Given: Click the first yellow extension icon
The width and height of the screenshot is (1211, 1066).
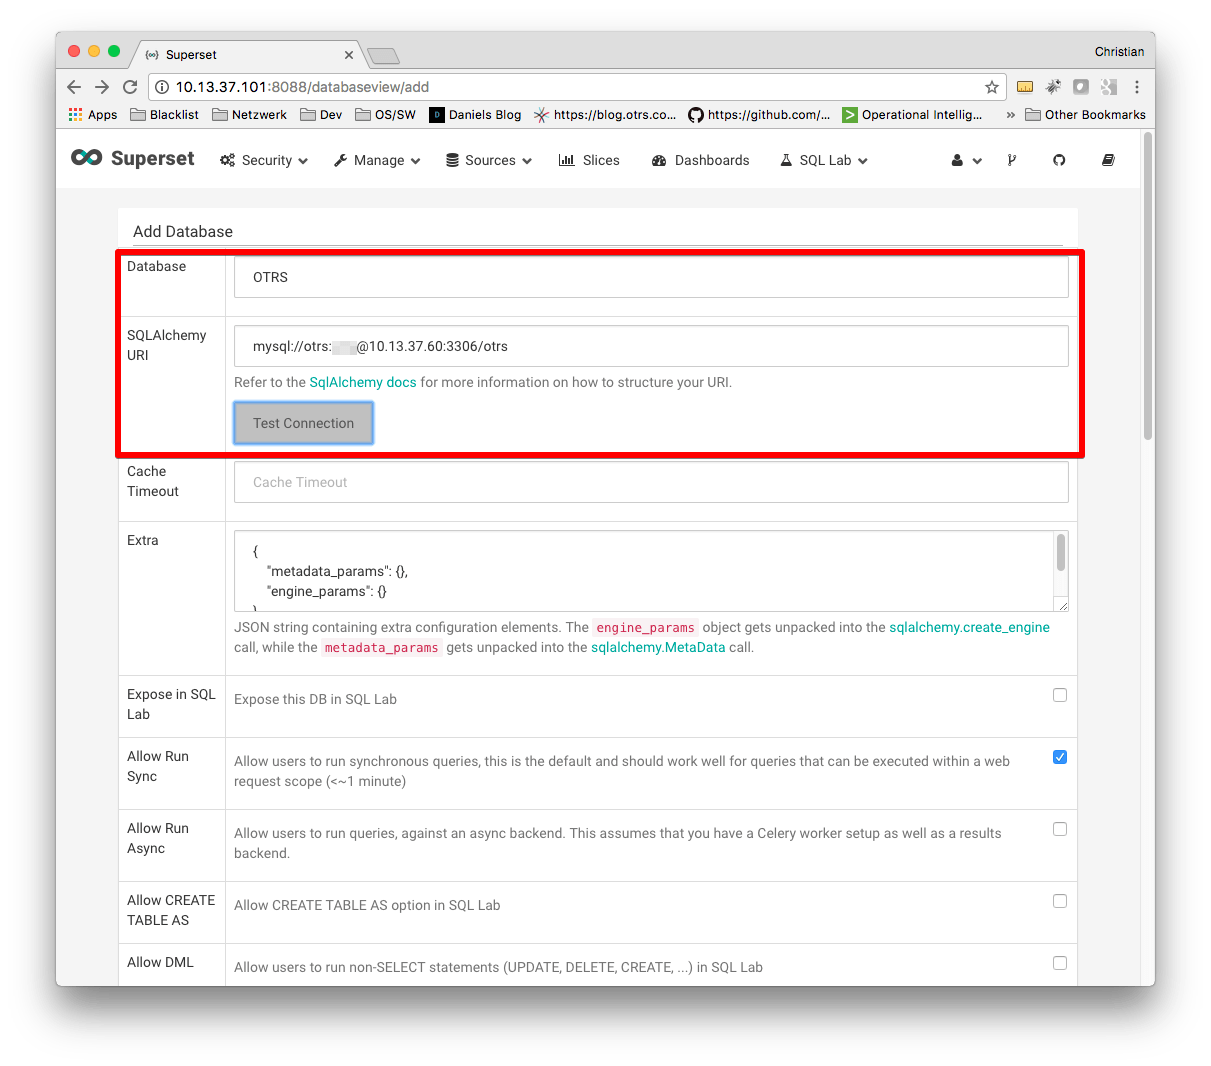Looking at the screenshot, I should [x=1025, y=87].
